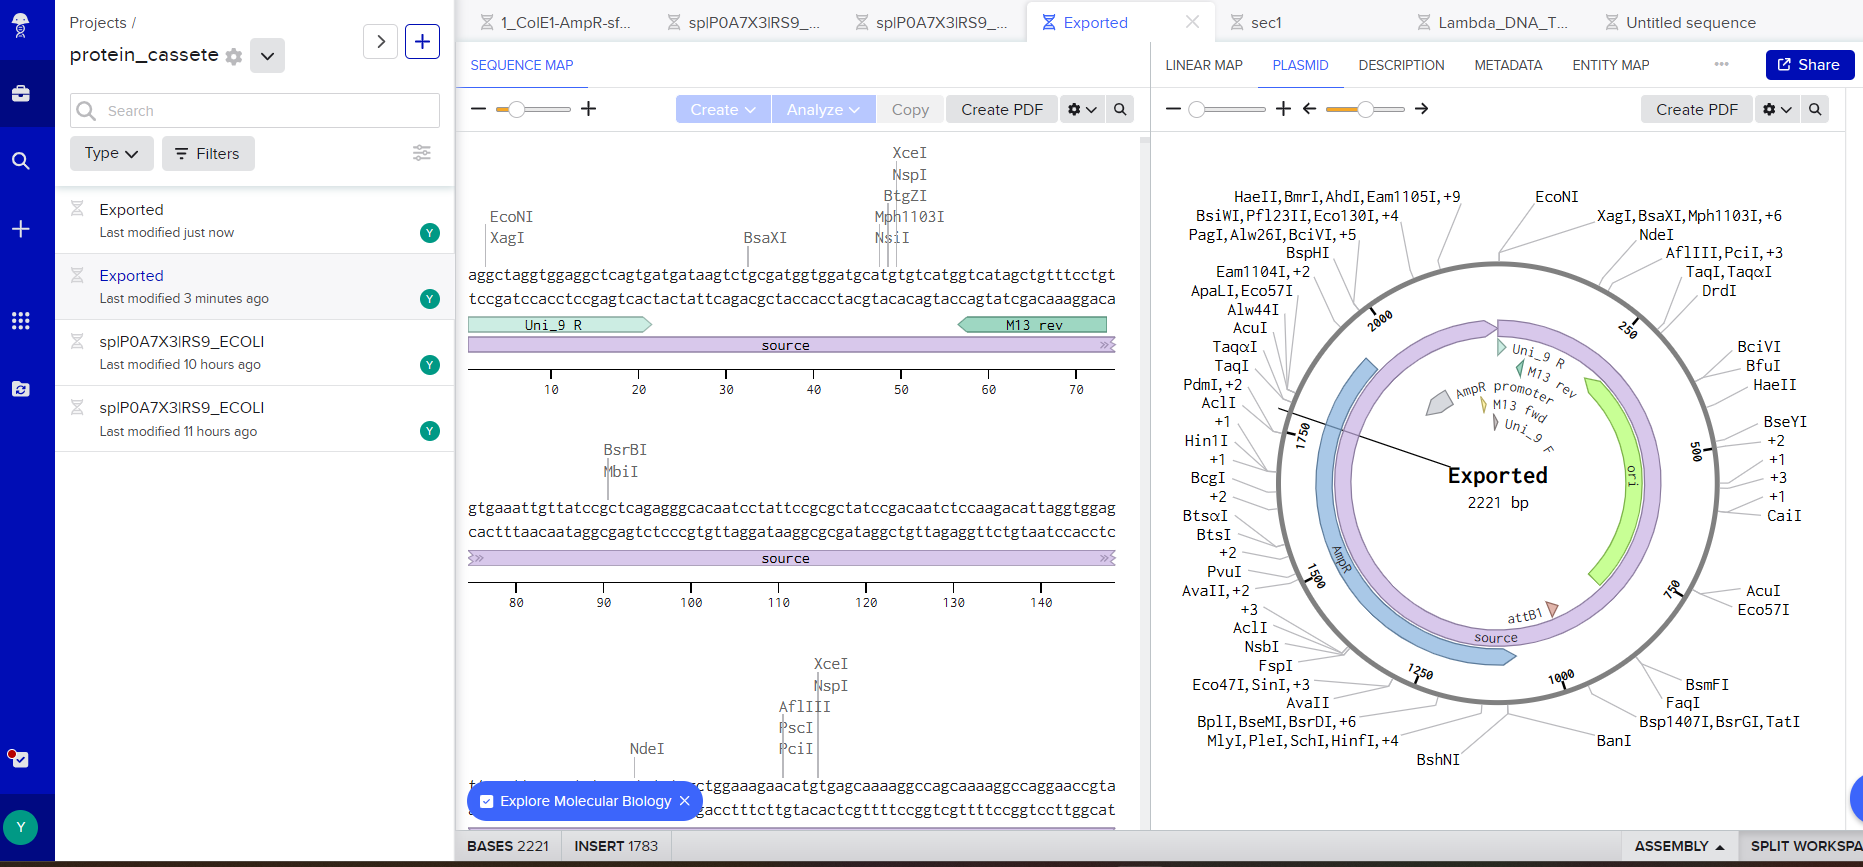
Task: Open the Lambda_DNA_T... sequence tab
Action: [1502, 22]
